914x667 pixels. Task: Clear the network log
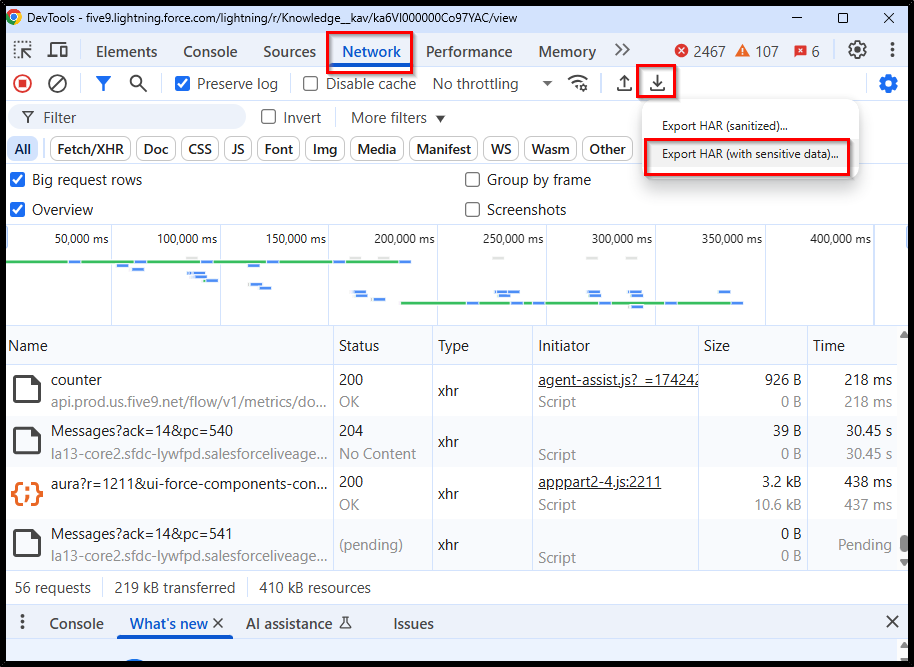(x=57, y=84)
